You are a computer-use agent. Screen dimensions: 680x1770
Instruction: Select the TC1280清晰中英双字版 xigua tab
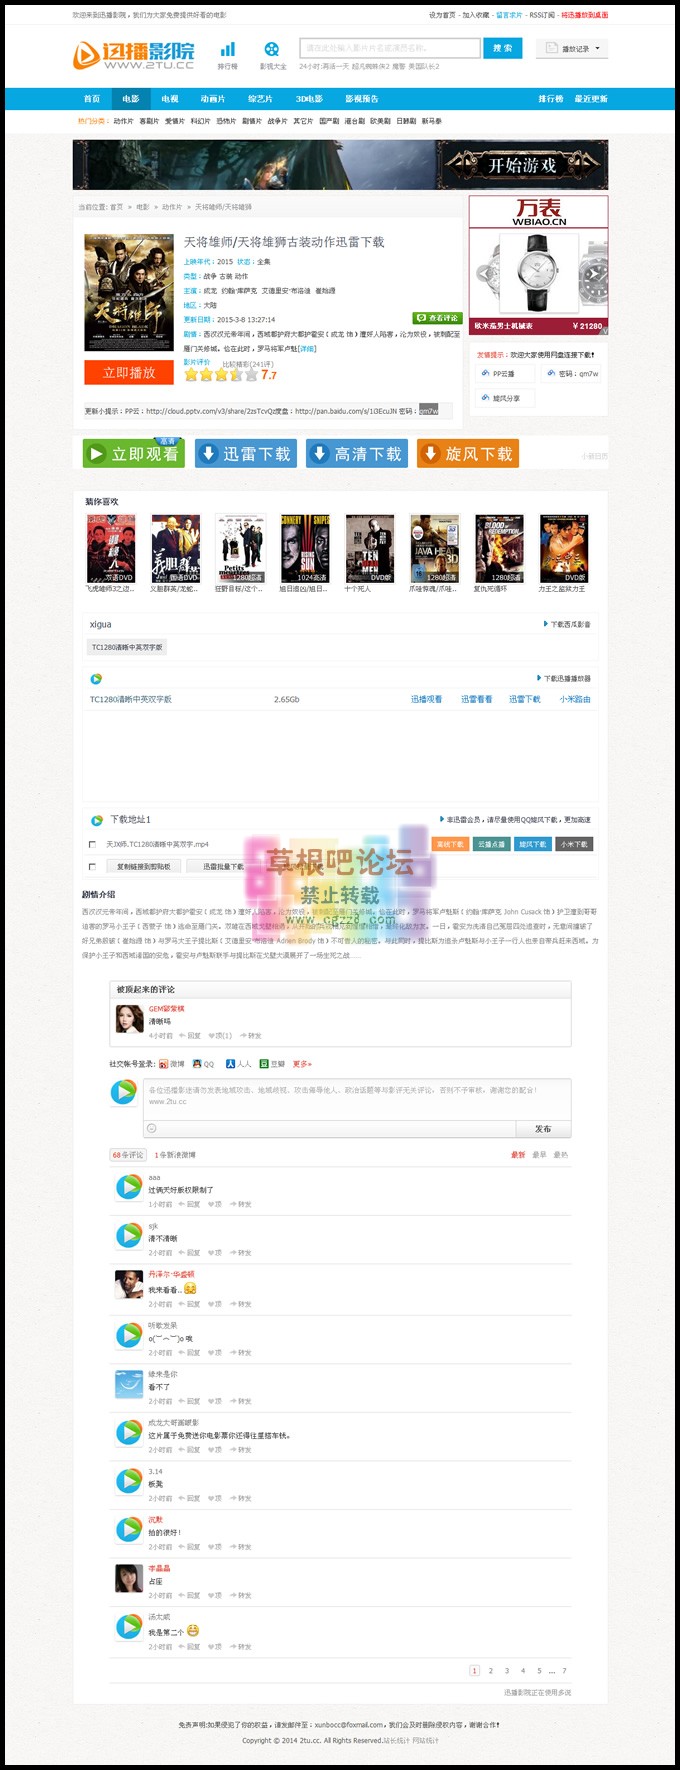[127, 647]
